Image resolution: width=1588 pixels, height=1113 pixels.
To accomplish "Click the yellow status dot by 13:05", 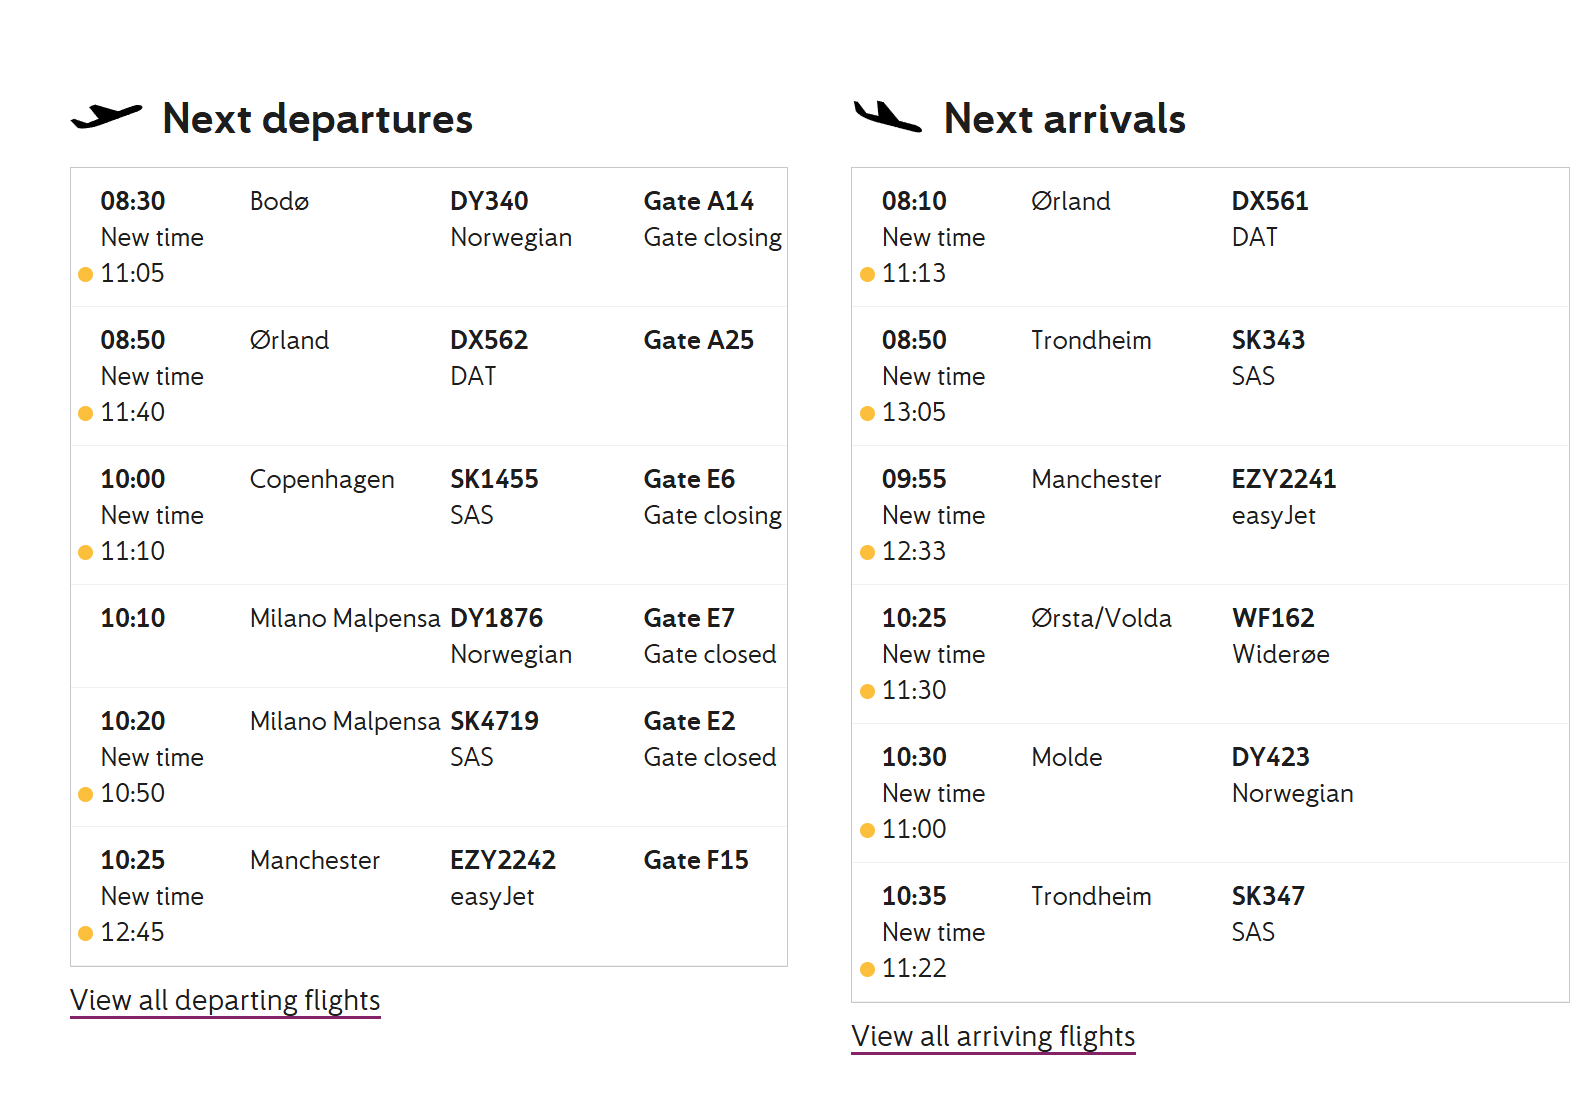I will click(x=867, y=413).
